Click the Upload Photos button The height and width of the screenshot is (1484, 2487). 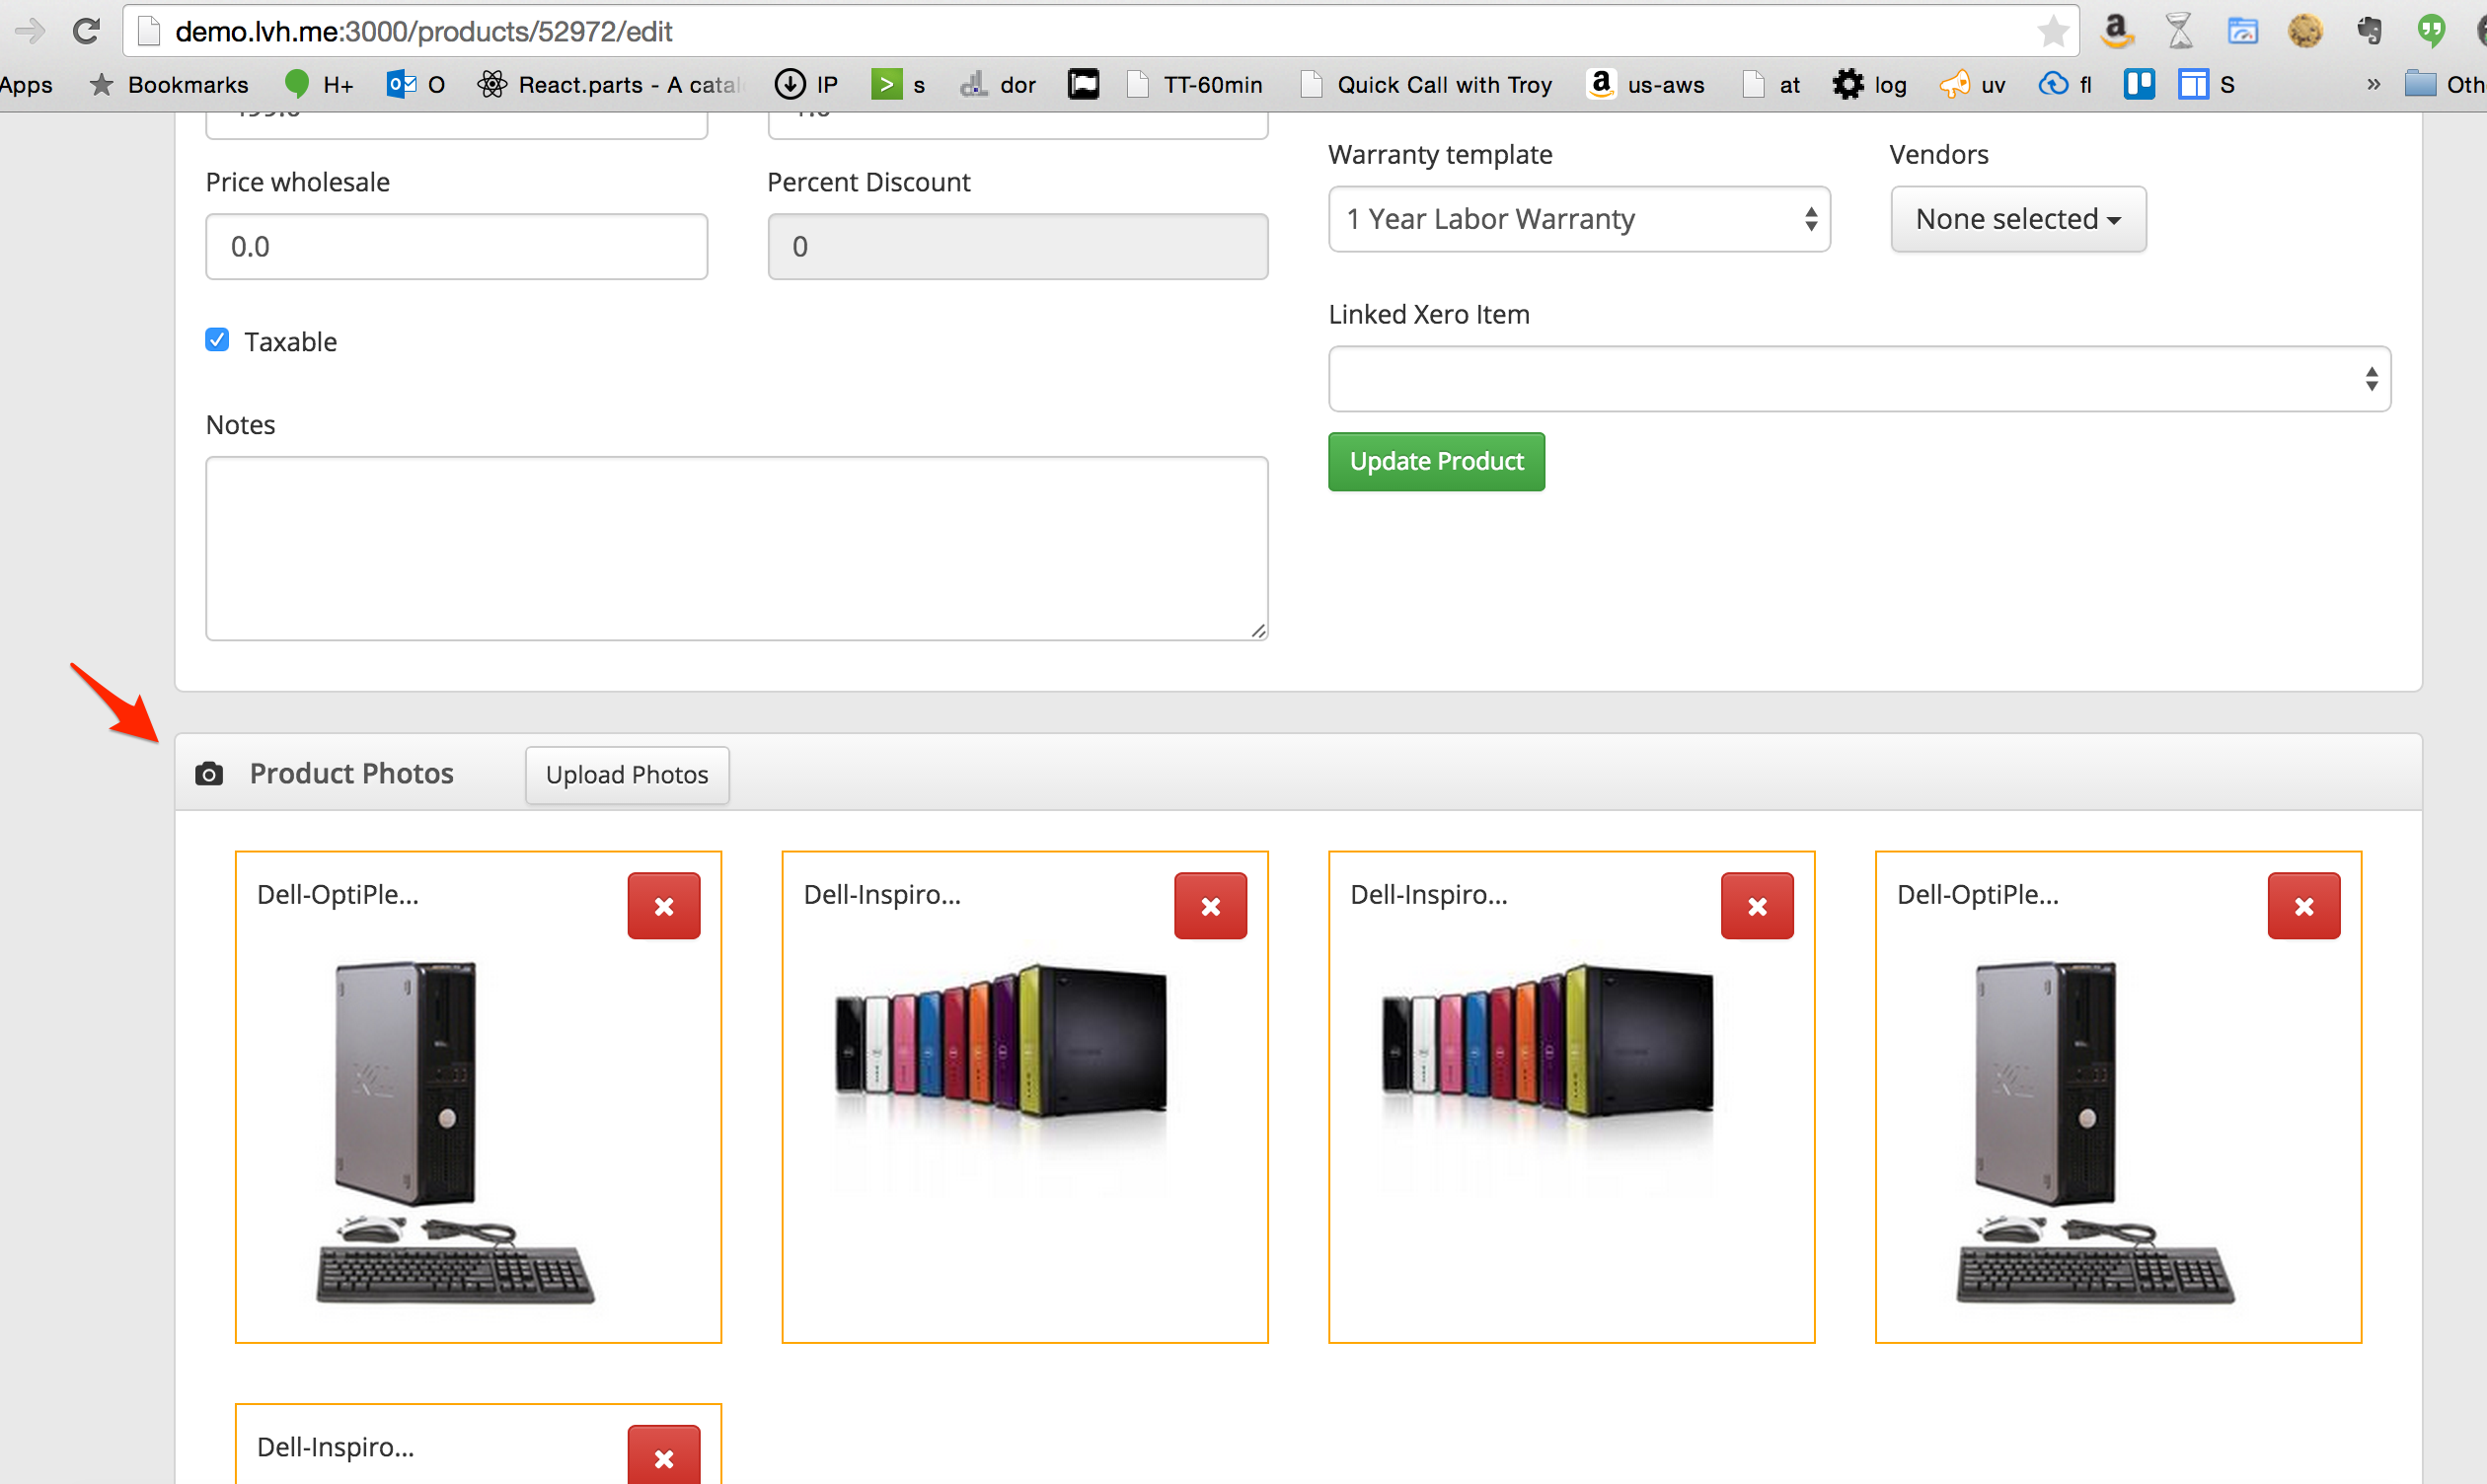(626, 775)
